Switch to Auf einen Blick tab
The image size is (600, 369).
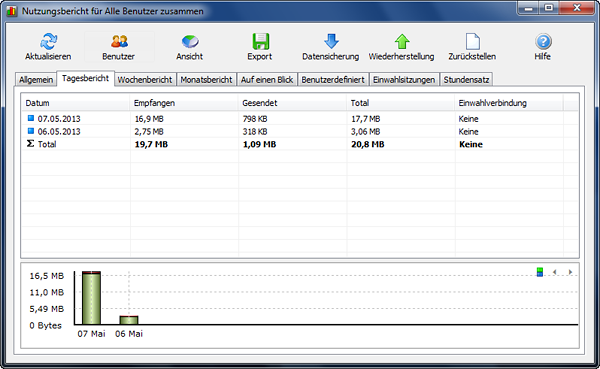click(x=267, y=80)
